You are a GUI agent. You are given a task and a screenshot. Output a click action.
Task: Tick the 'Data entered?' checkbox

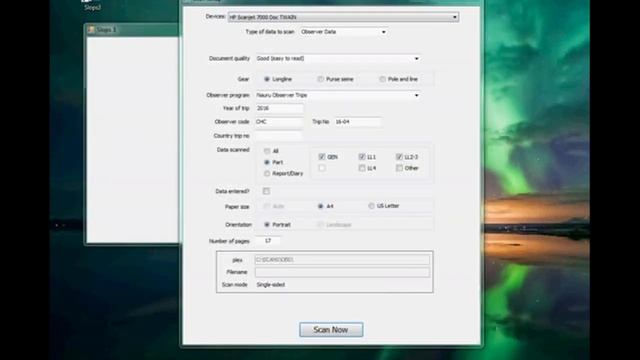(266, 191)
